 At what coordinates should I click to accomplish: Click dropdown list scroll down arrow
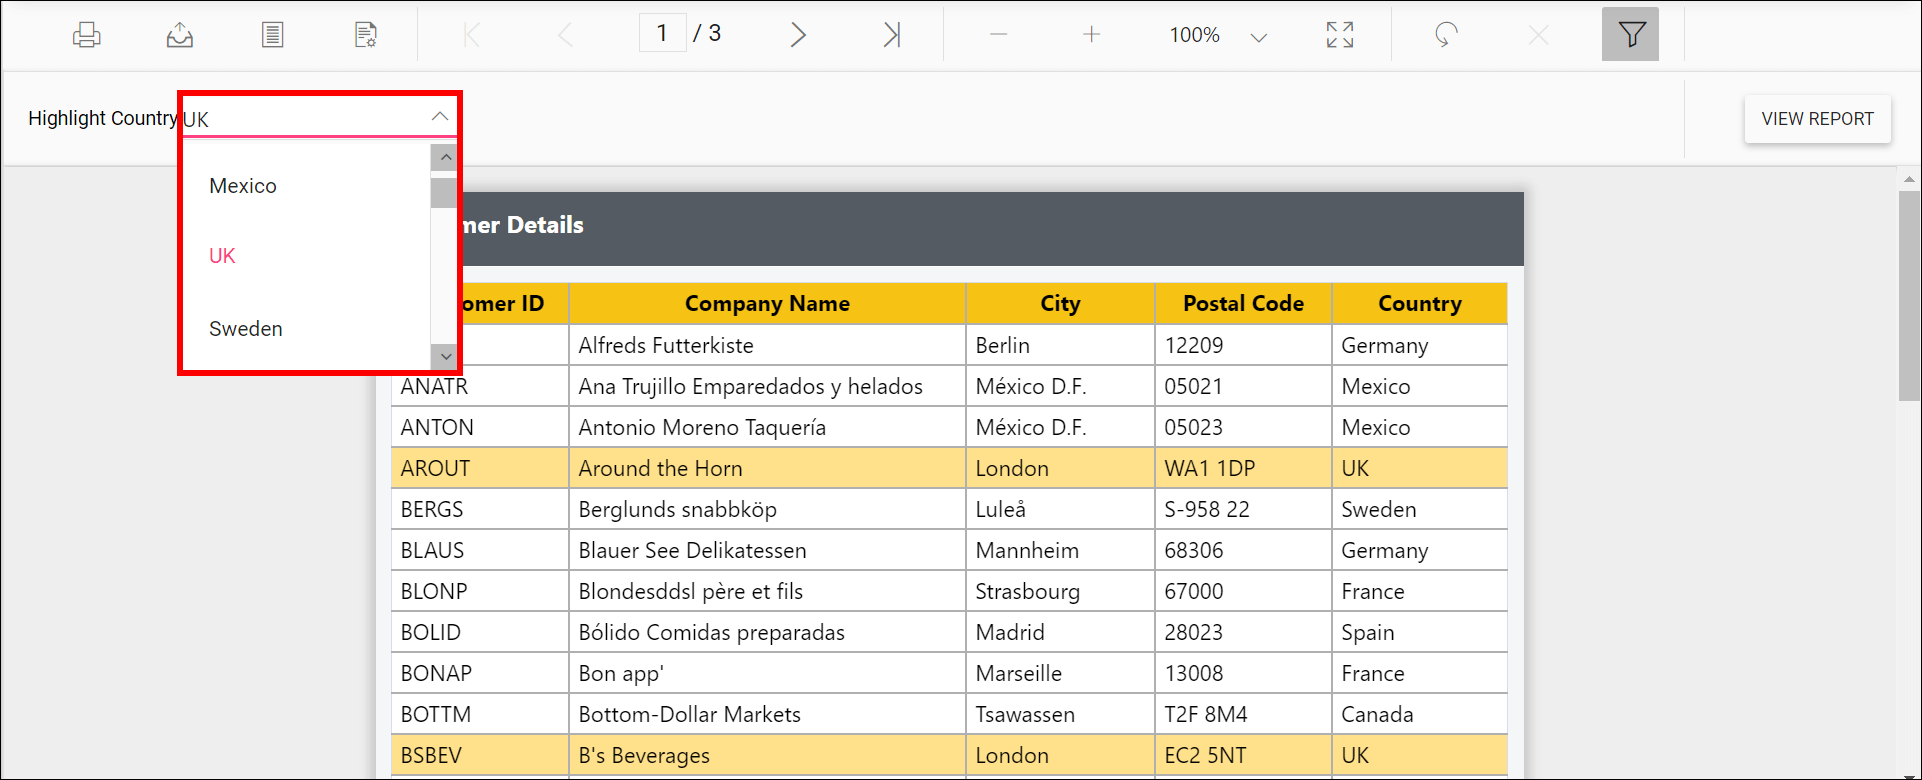445,356
